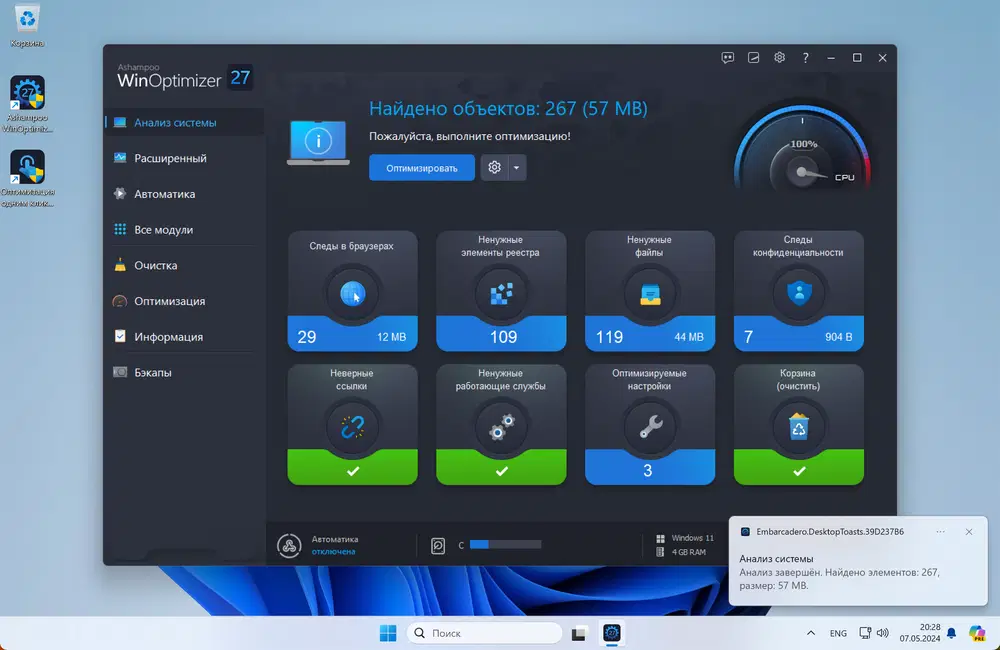
Task: Select the Корзина desktop icon
Action: point(27,26)
